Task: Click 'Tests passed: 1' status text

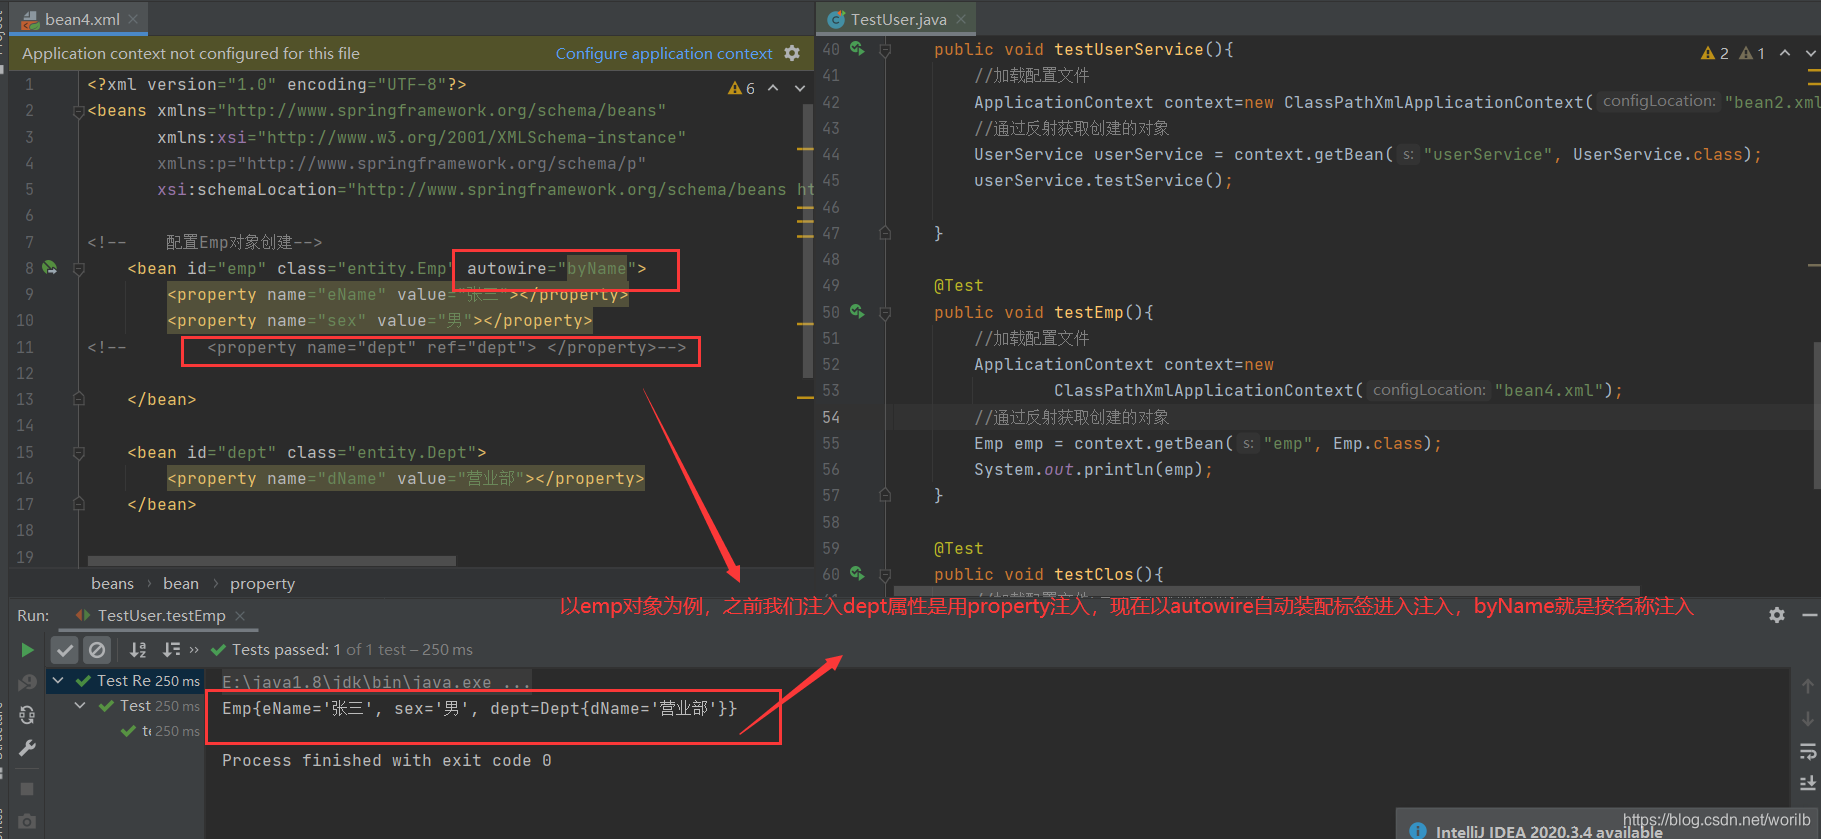Action: pos(286,650)
